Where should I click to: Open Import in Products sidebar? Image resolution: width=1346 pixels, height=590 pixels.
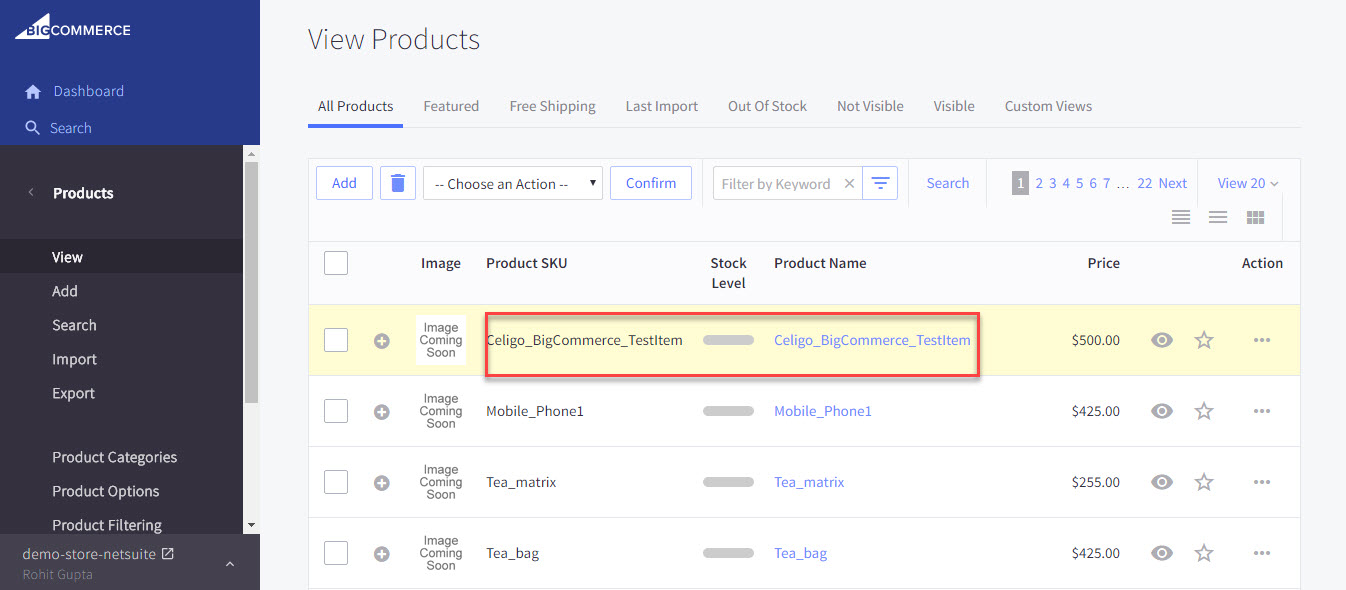click(74, 359)
